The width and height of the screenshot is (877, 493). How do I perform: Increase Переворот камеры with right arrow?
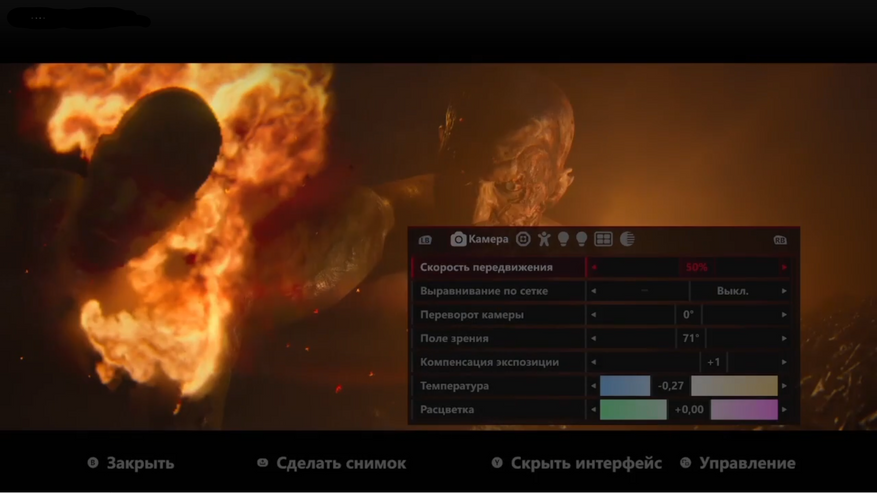[784, 314]
